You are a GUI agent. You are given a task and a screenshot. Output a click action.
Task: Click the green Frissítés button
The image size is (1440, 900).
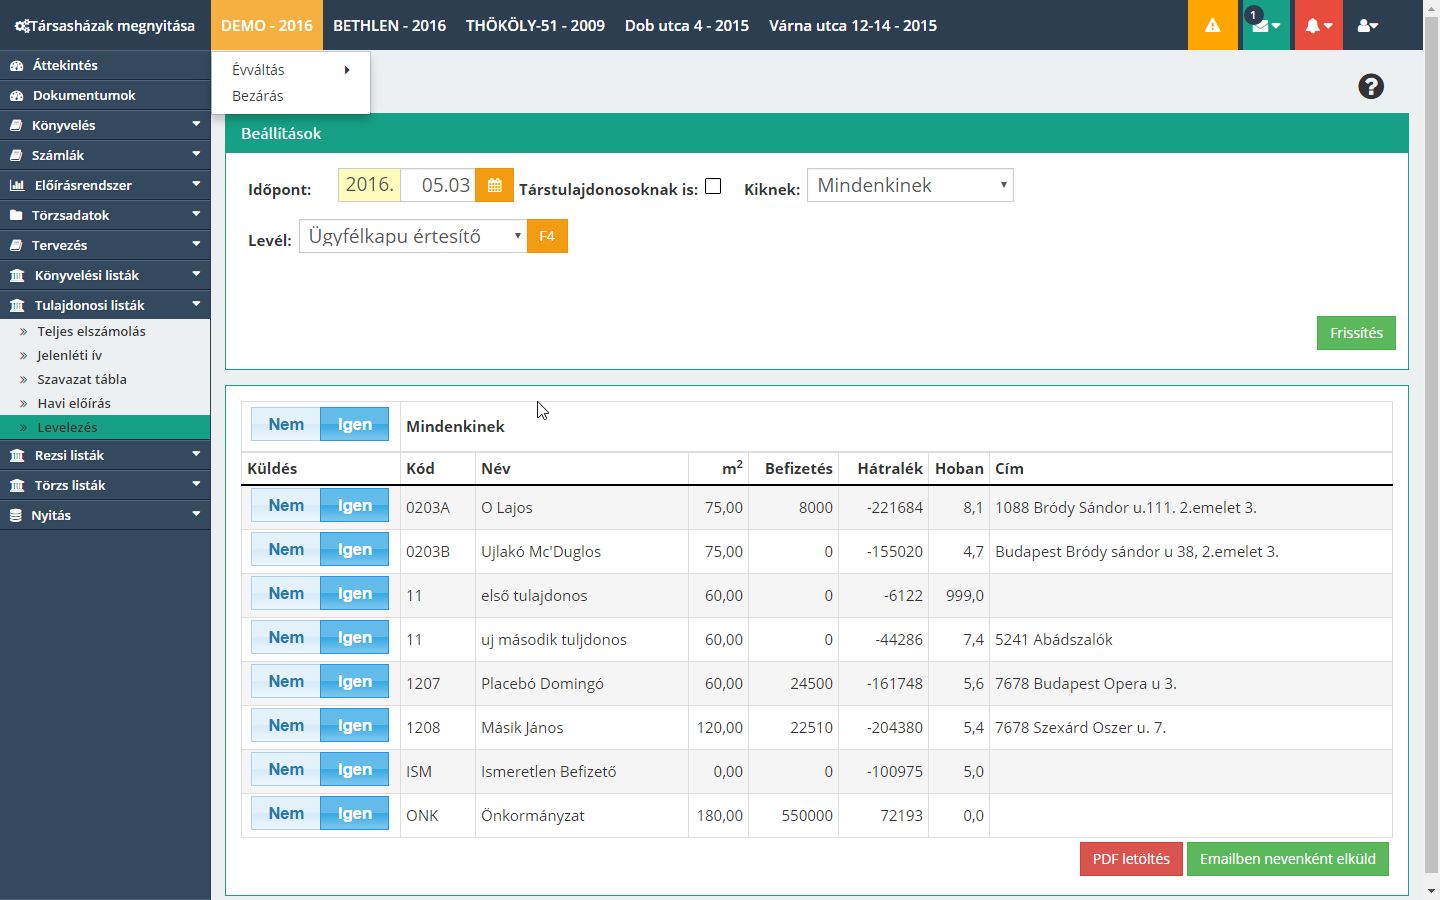pyautogui.click(x=1355, y=333)
